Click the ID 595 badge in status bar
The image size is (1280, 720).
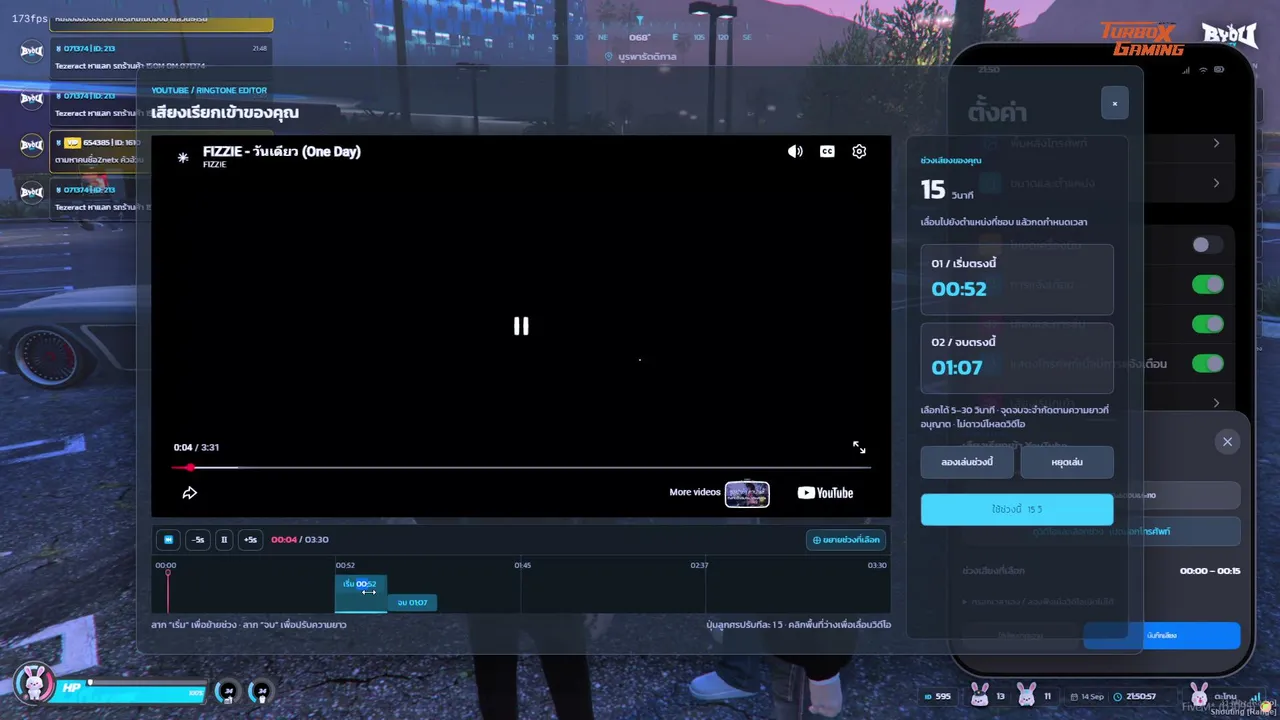point(937,696)
